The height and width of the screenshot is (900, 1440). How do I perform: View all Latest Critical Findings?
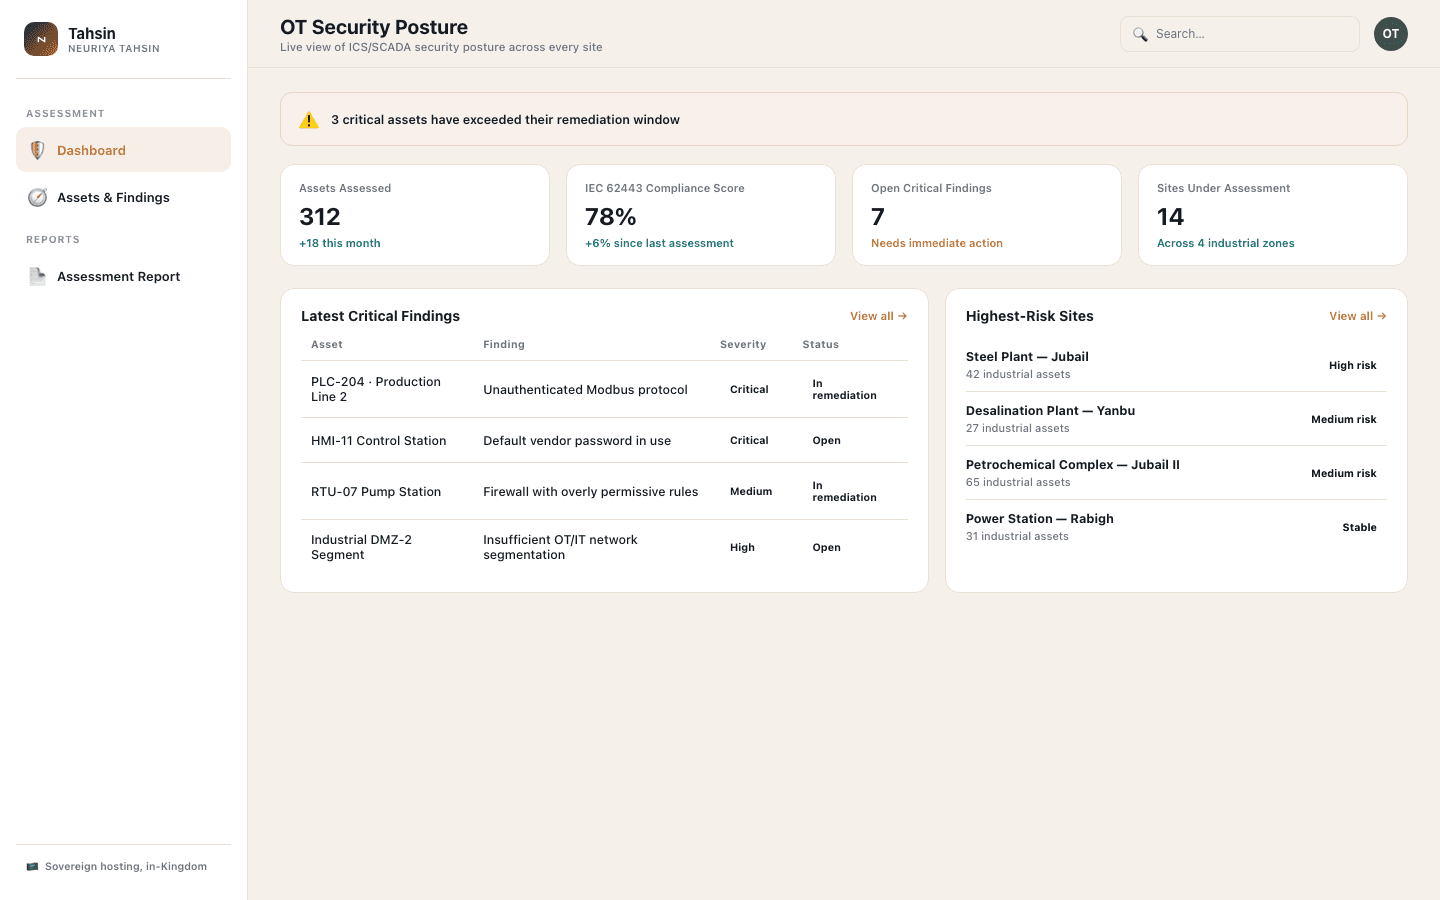coord(878,316)
